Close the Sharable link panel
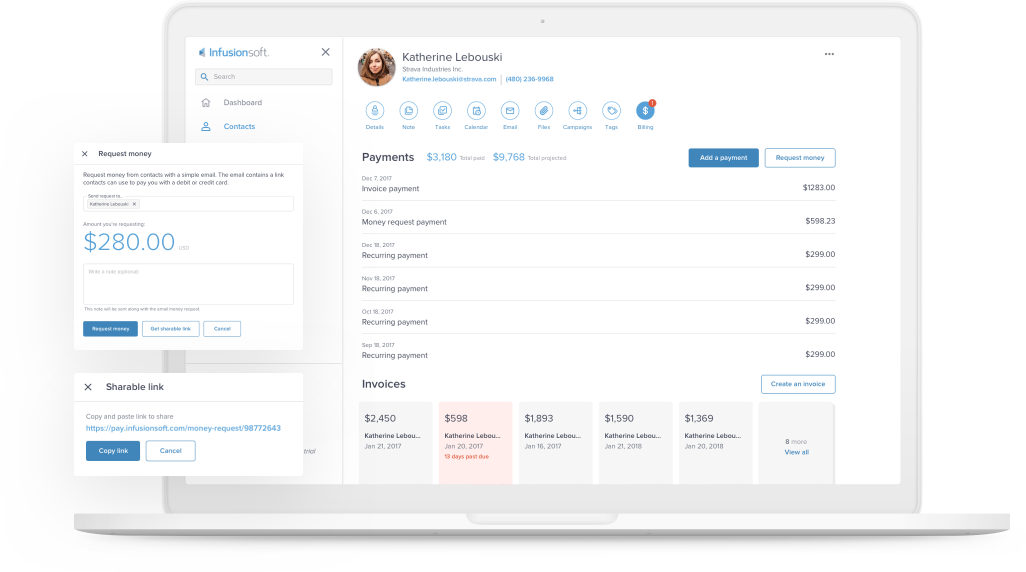The image size is (1026, 572). tap(88, 387)
